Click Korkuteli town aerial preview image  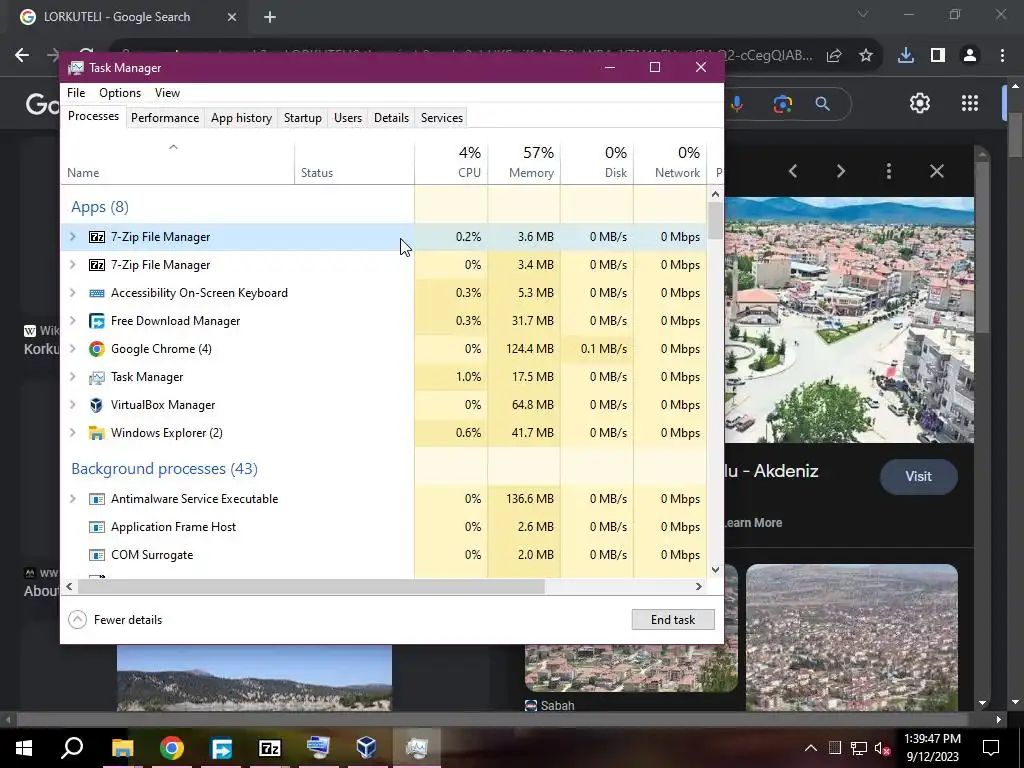tap(850, 320)
